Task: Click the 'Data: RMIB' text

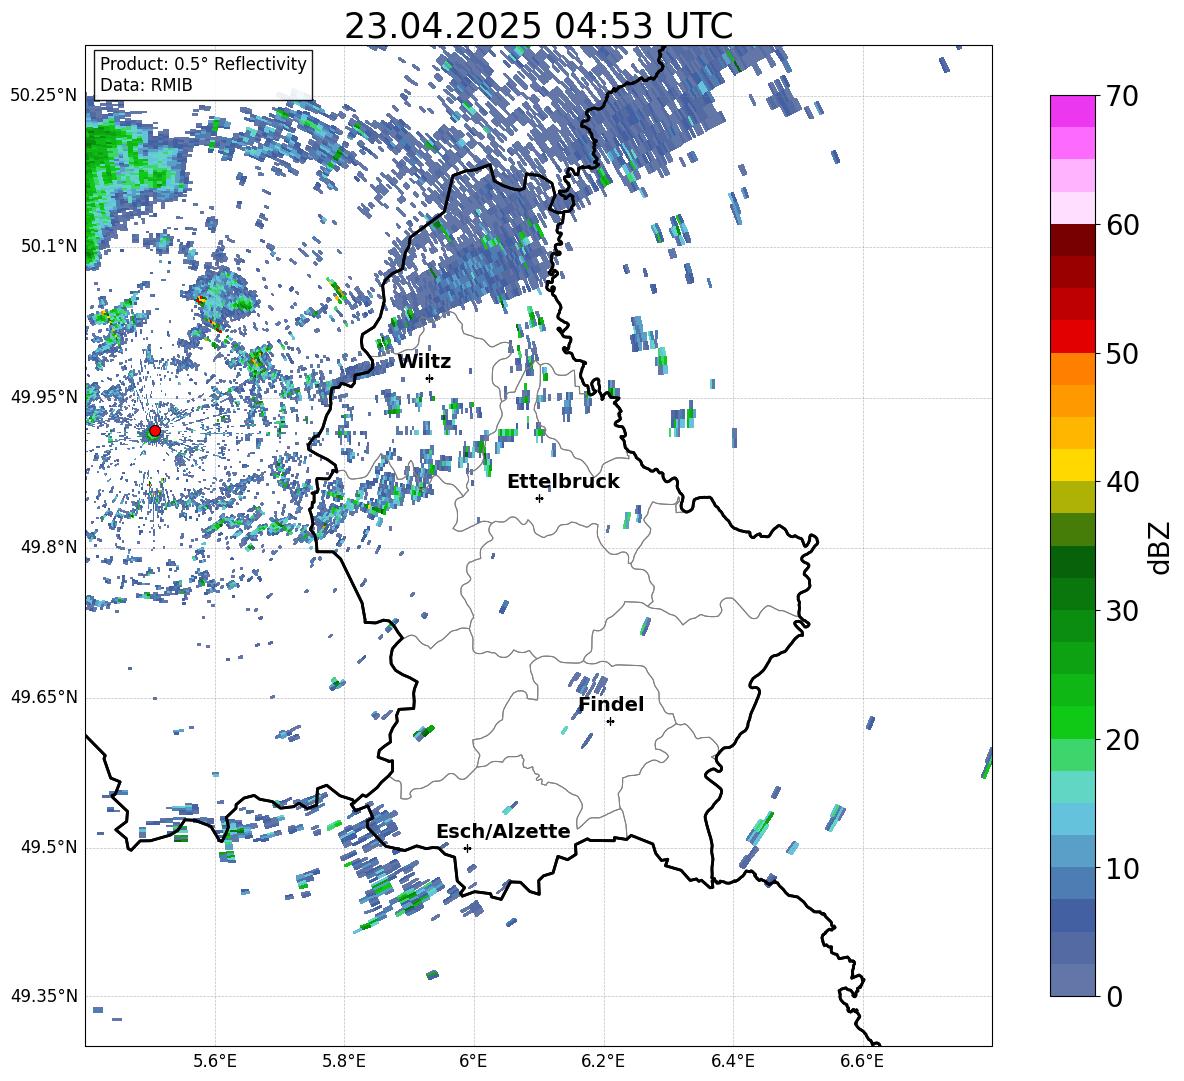Action: point(146,85)
